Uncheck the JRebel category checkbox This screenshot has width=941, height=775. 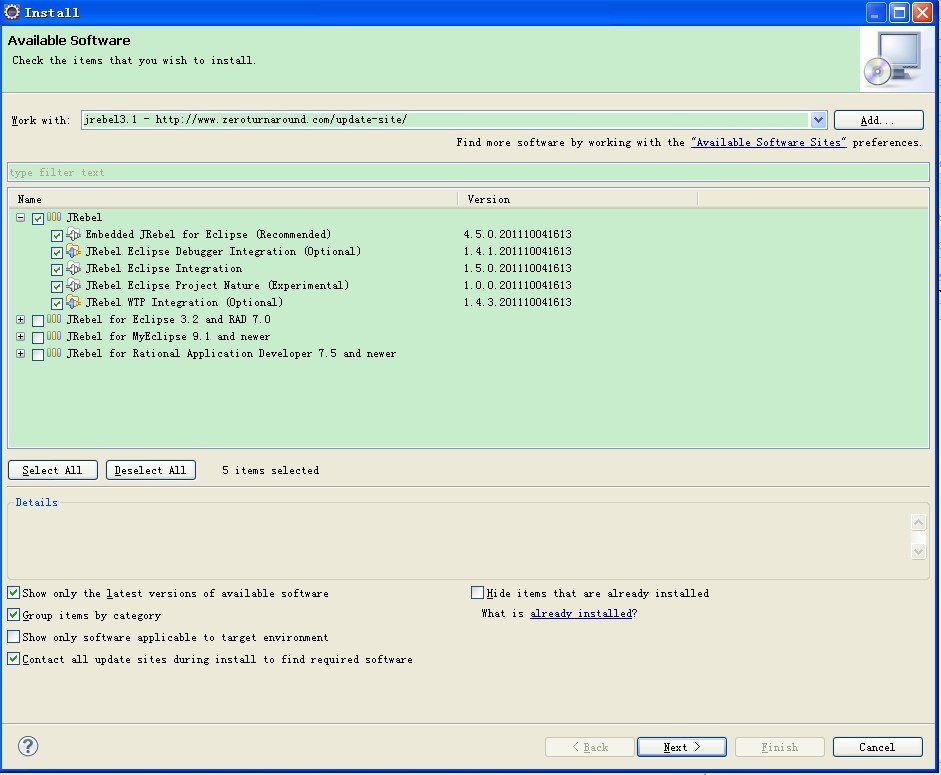pyautogui.click(x=38, y=218)
